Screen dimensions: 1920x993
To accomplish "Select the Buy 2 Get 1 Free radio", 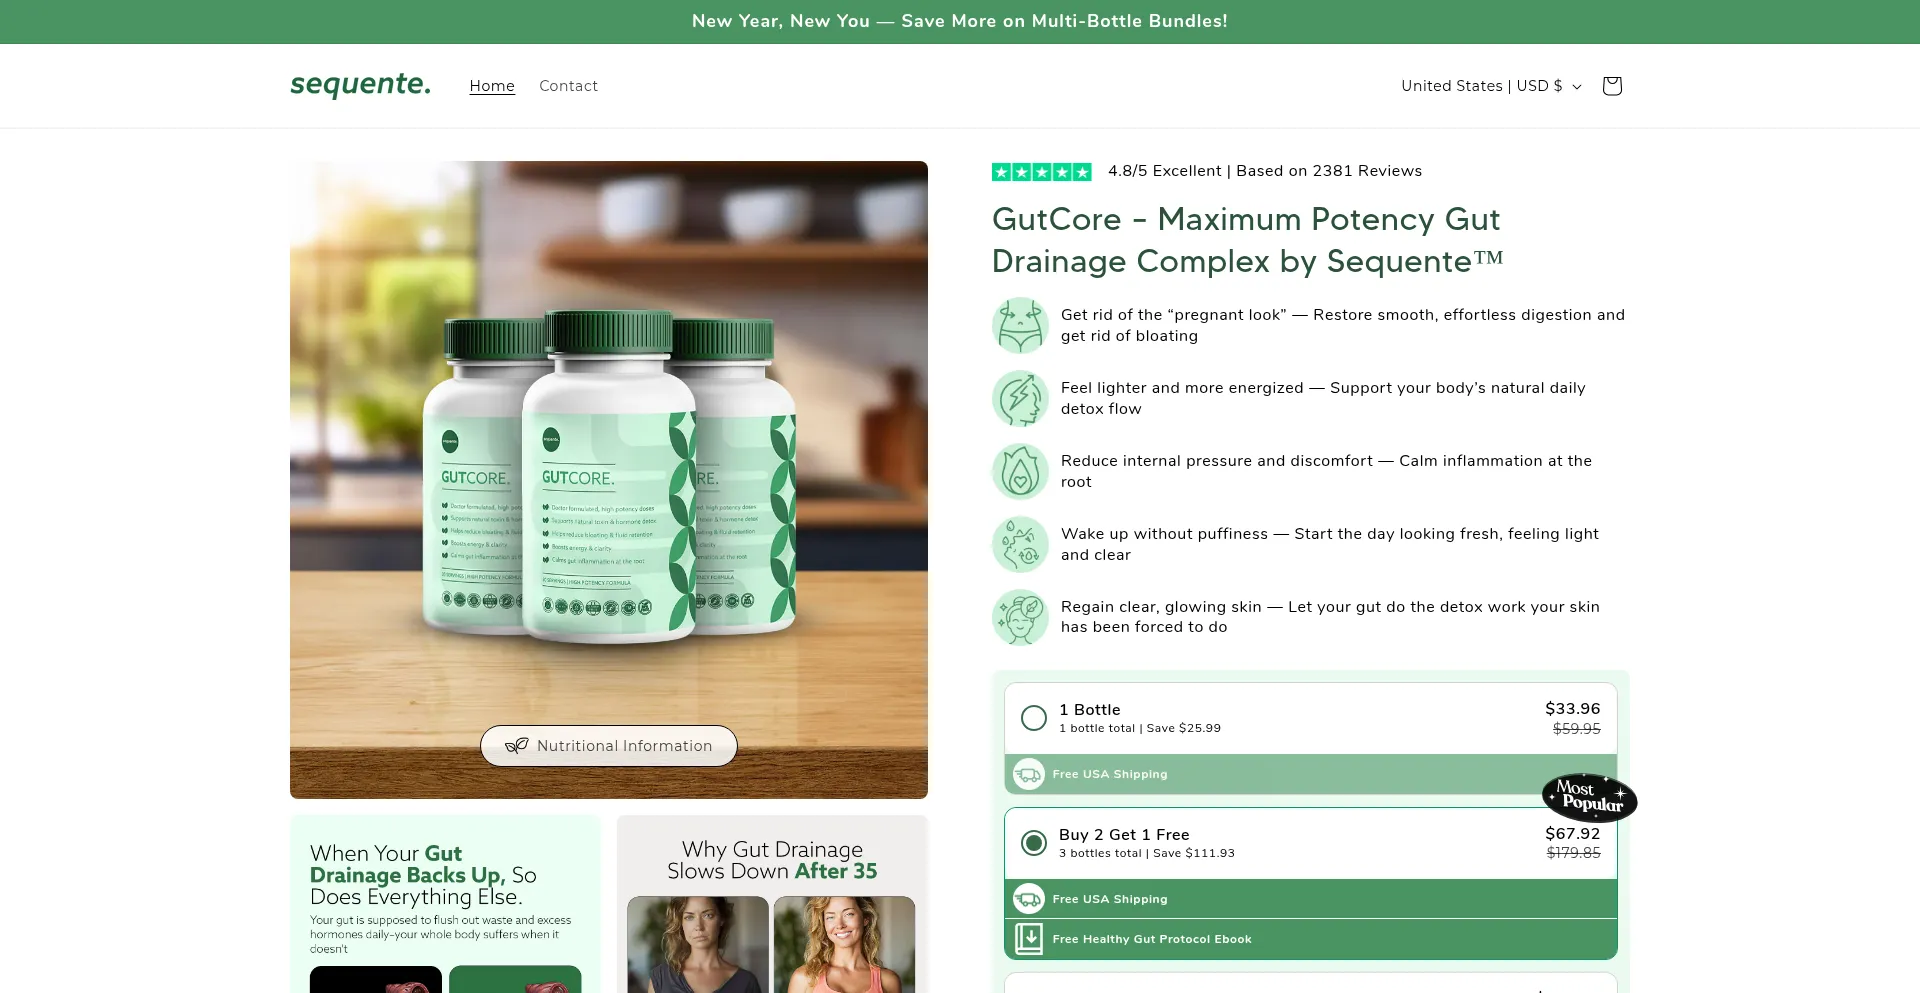I will pyautogui.click(x=1034, y=843).
